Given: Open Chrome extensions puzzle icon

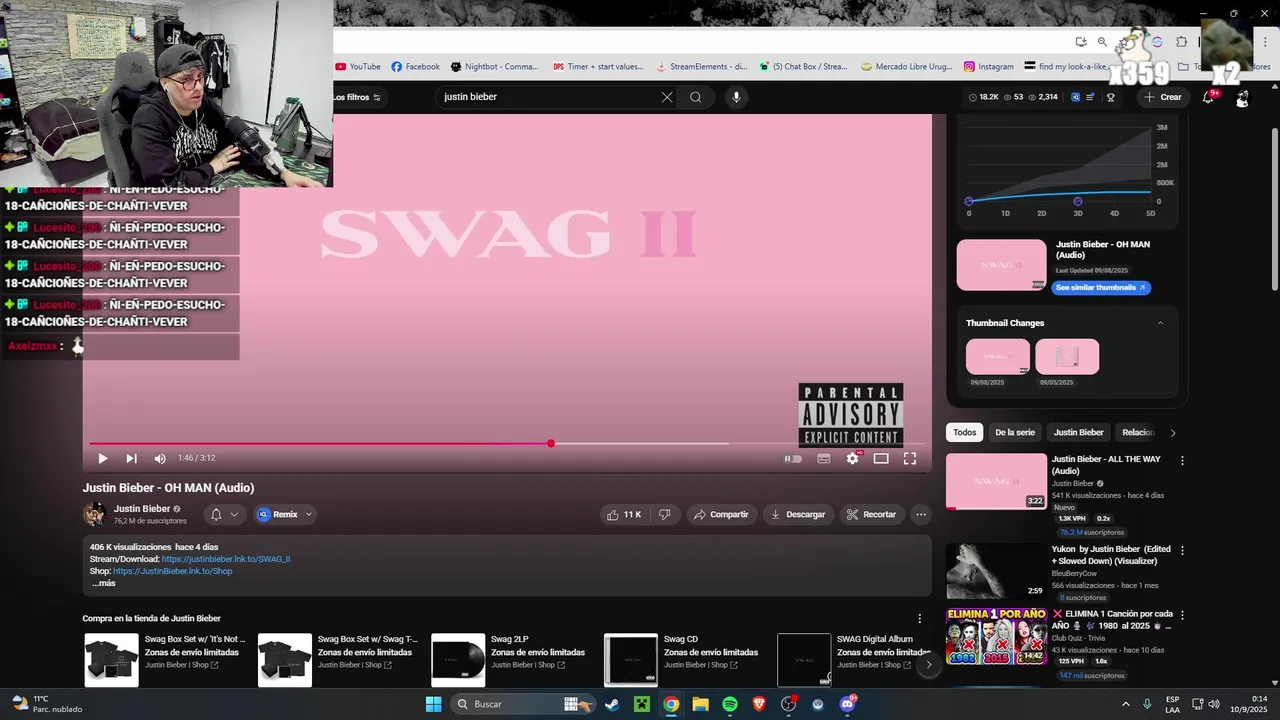Looking at the screenshot, I should (1181, 42).
